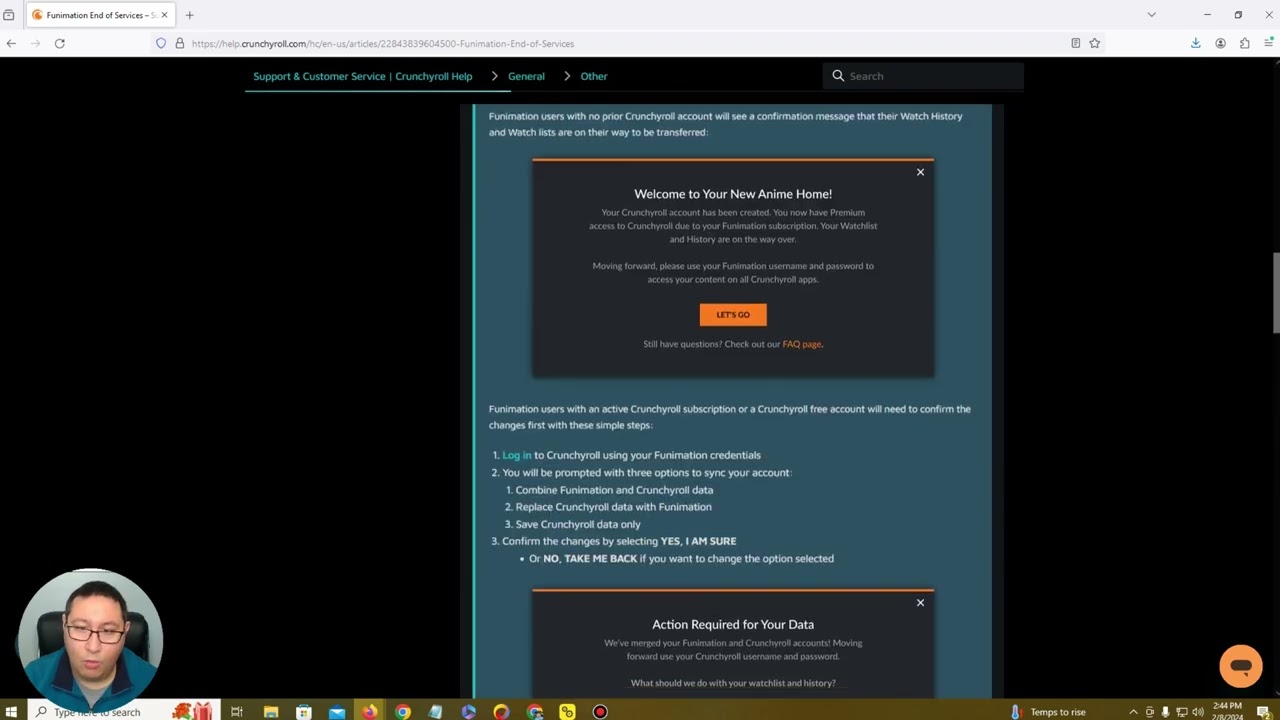Click 'Action Required for Your Data' heading
The height and width of the screenshot is (720, 1280).
tap(733, 624)
